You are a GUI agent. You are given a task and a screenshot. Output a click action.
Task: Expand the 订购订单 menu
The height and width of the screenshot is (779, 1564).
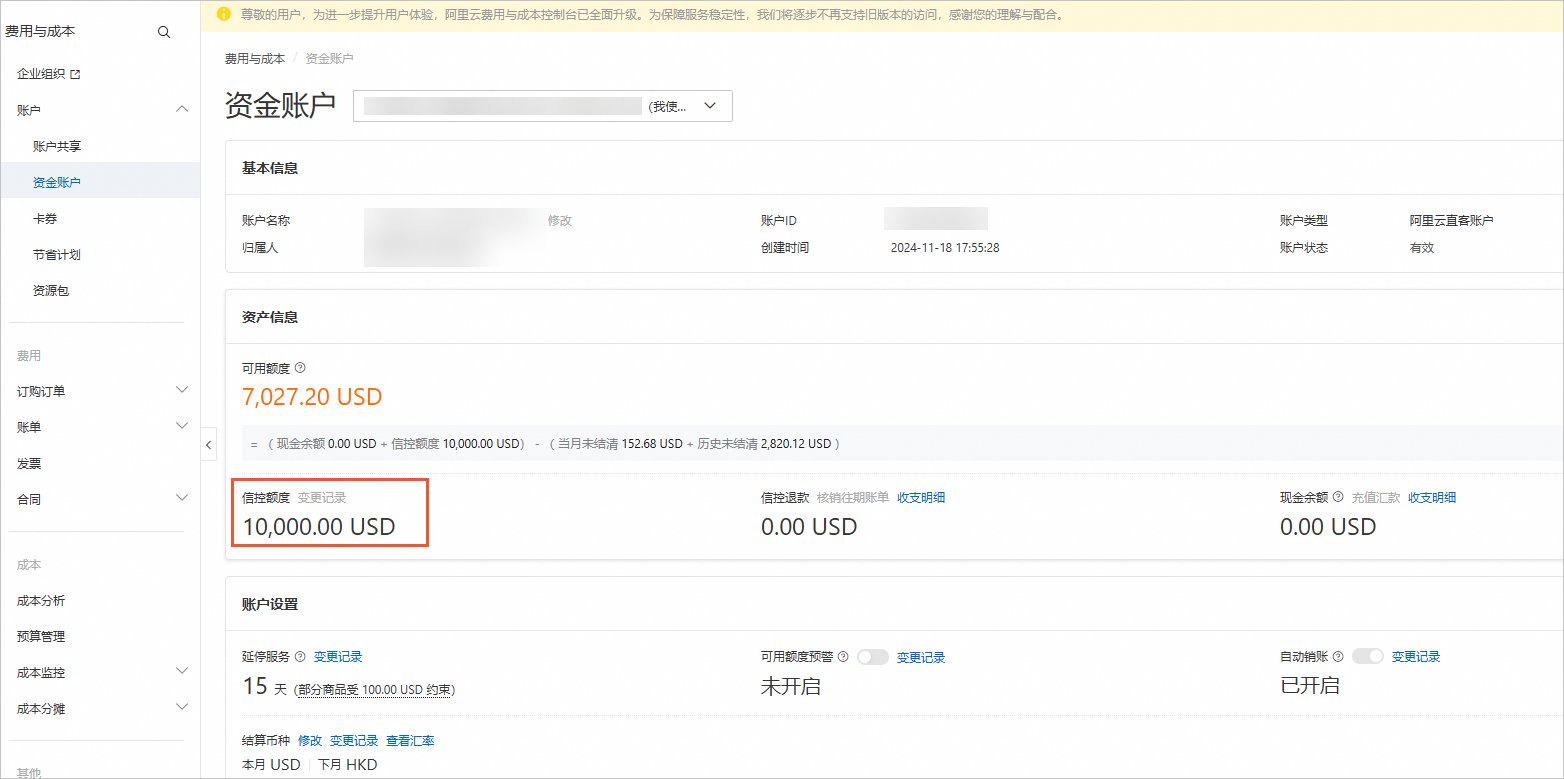(182, 390)
